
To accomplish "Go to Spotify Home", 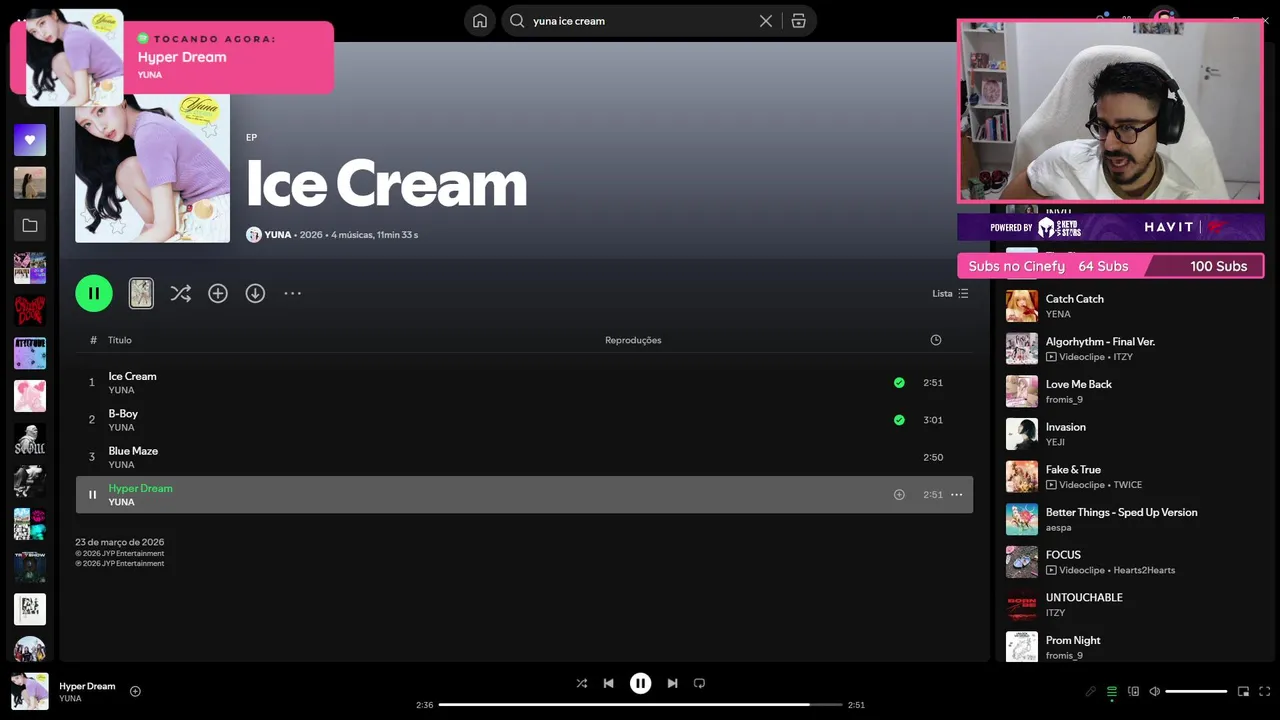I will click(480, 20).
